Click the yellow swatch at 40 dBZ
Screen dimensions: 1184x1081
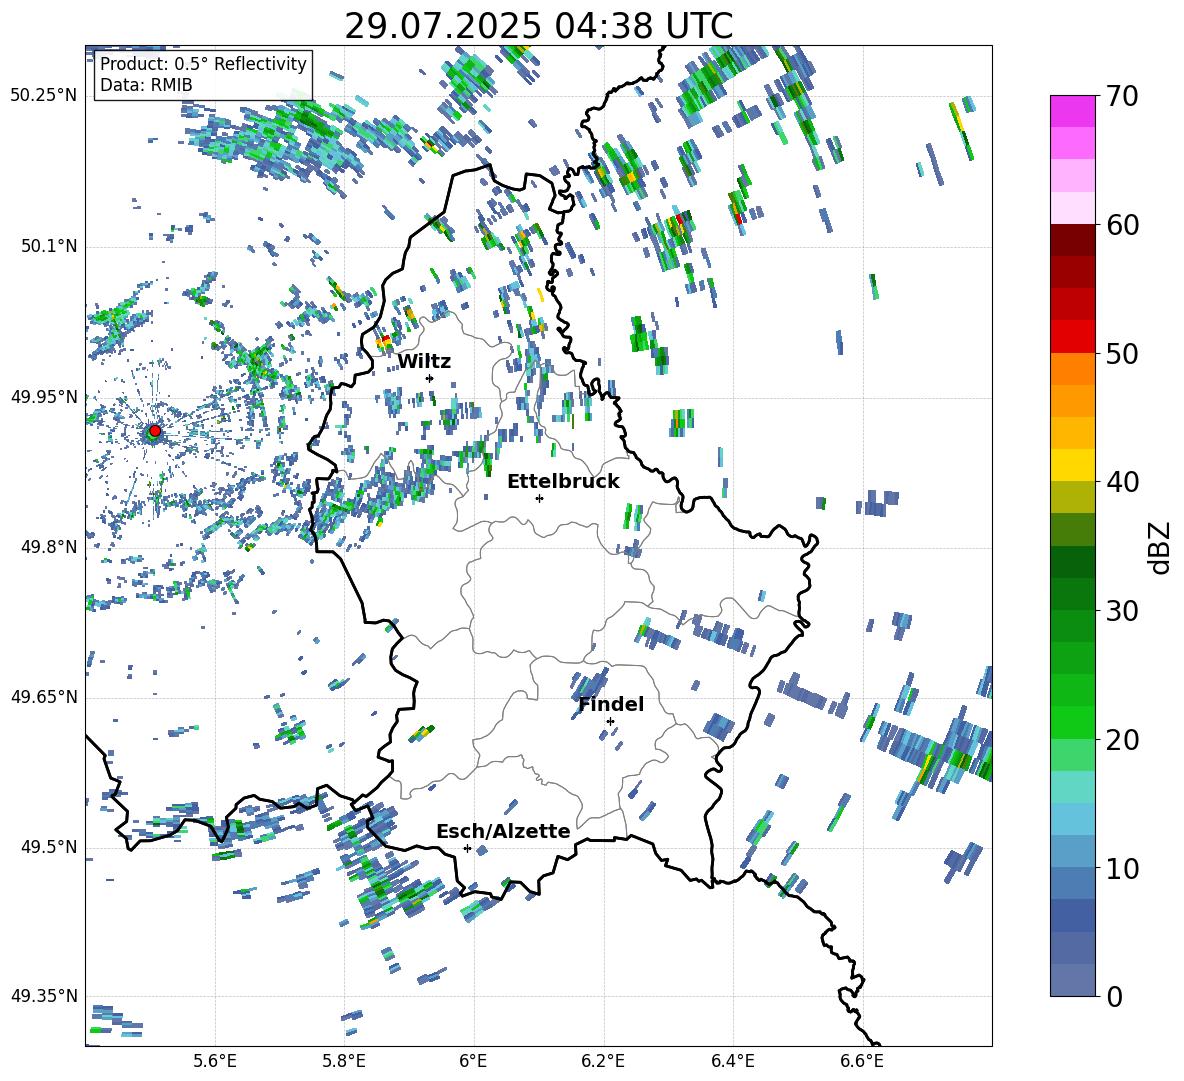[x=1072, y=465]
